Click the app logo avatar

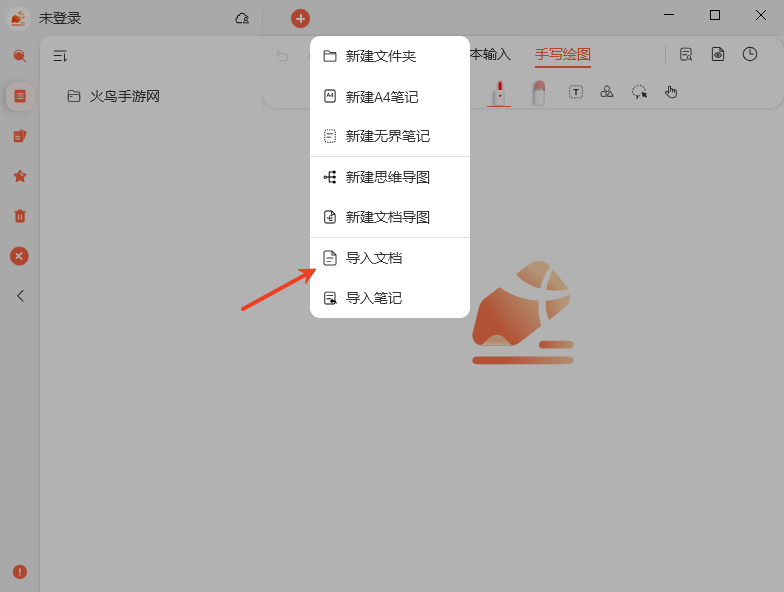tap(18, 18)
